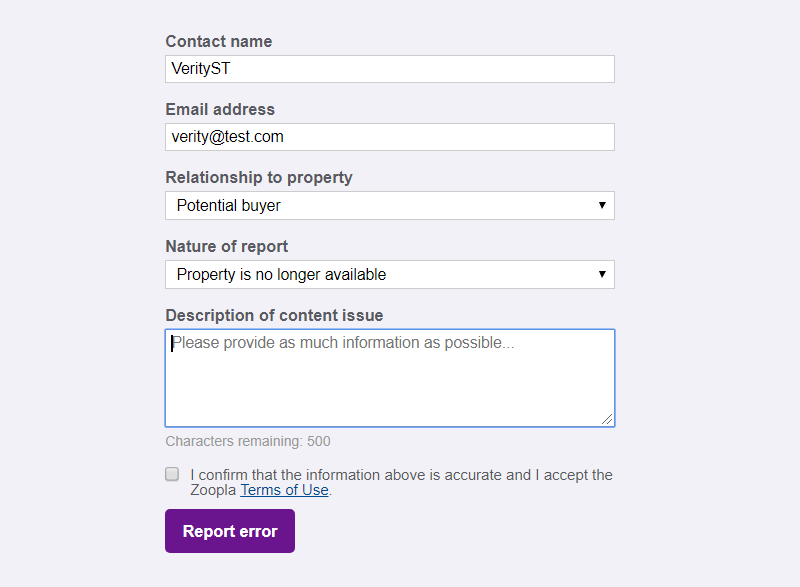This screenshot has width=800, height=587.
Task: Open the Terms of Use link
Action: pos(284,490)
